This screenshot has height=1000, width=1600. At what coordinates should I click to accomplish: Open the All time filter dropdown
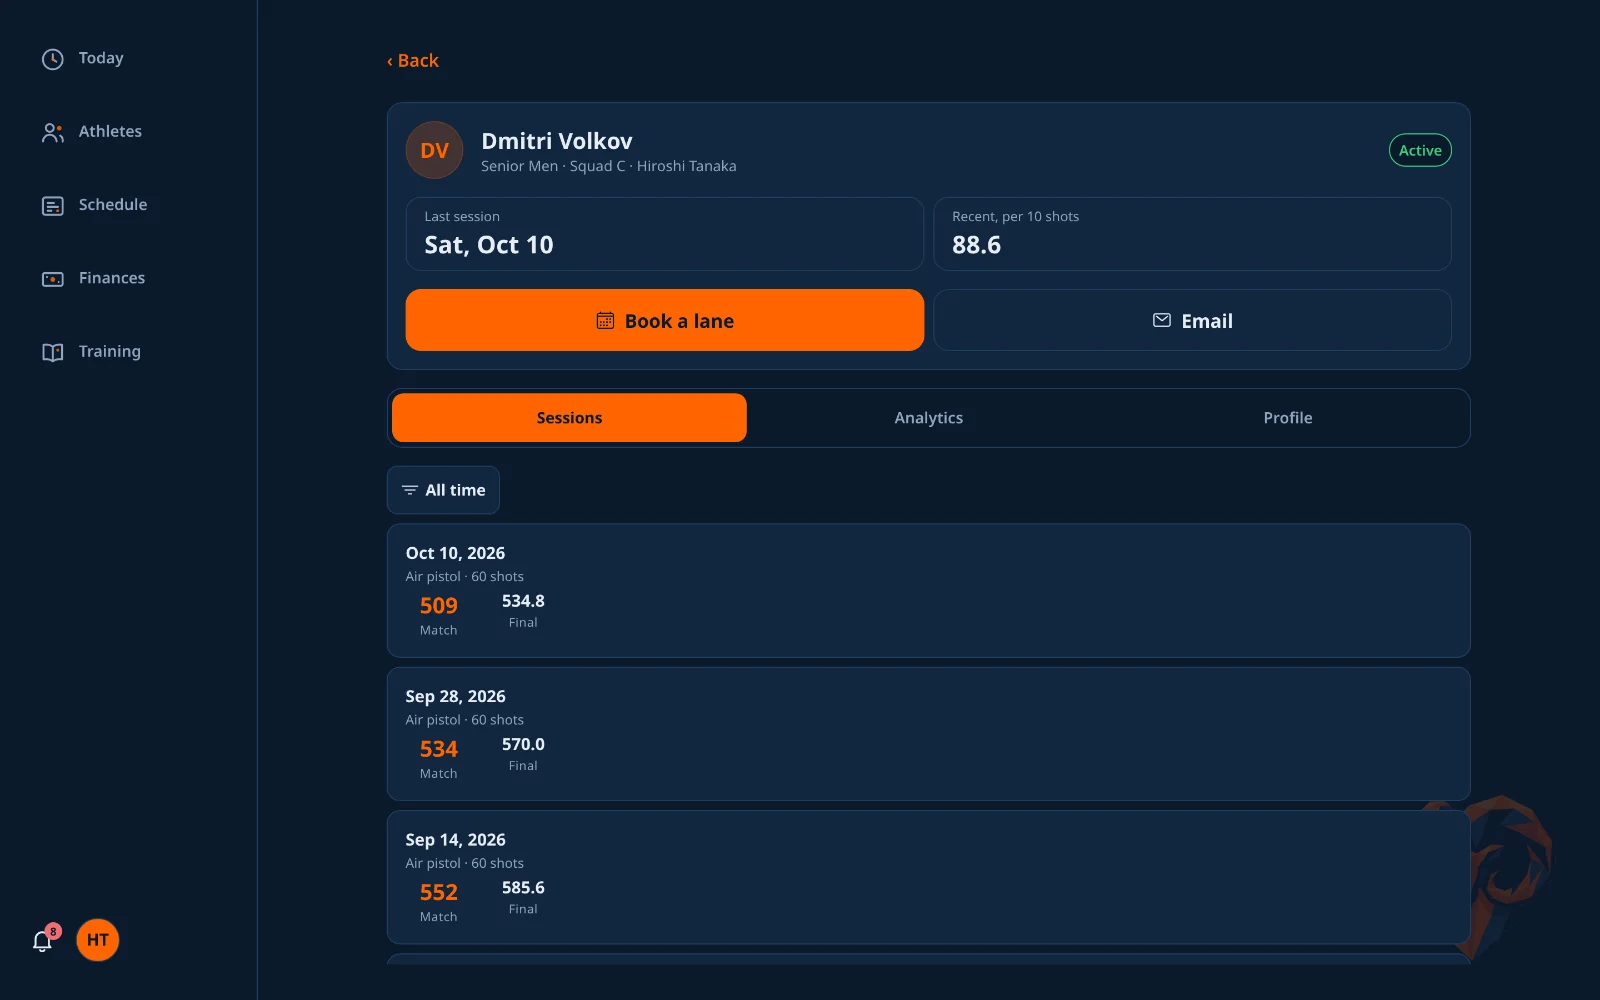[x=443, y=490]
